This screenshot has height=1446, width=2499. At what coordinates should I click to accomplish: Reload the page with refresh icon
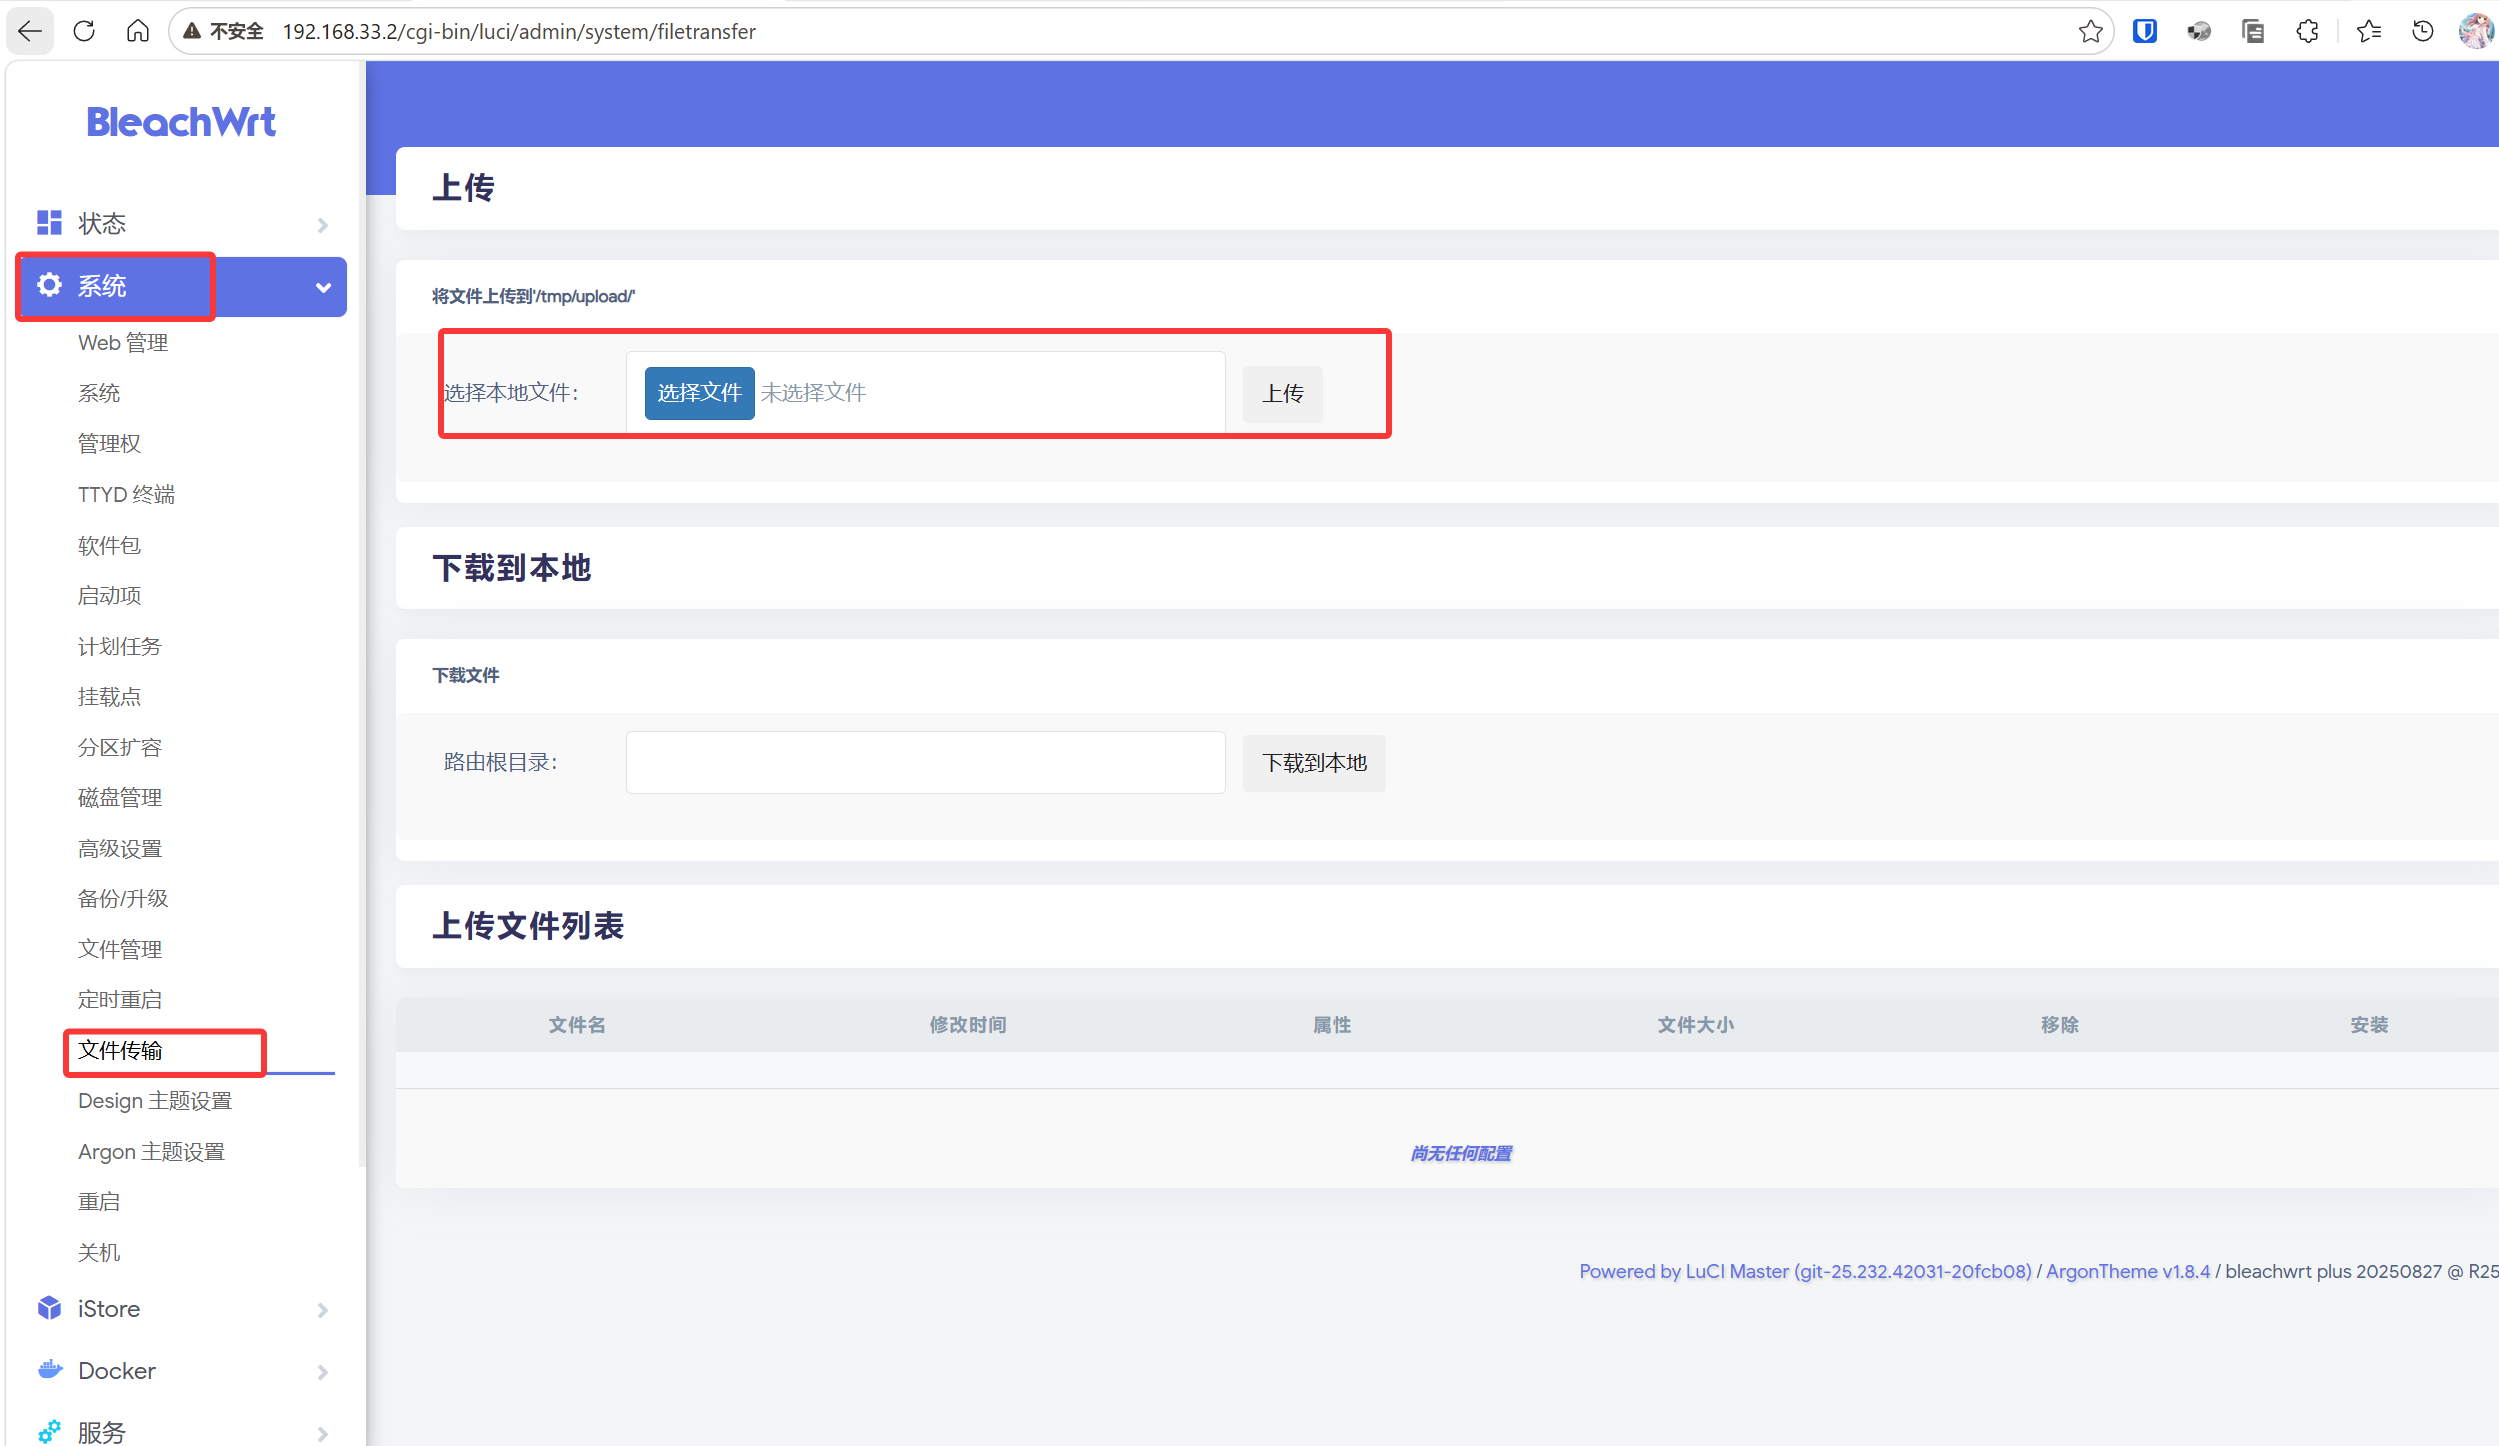[84, 31]
